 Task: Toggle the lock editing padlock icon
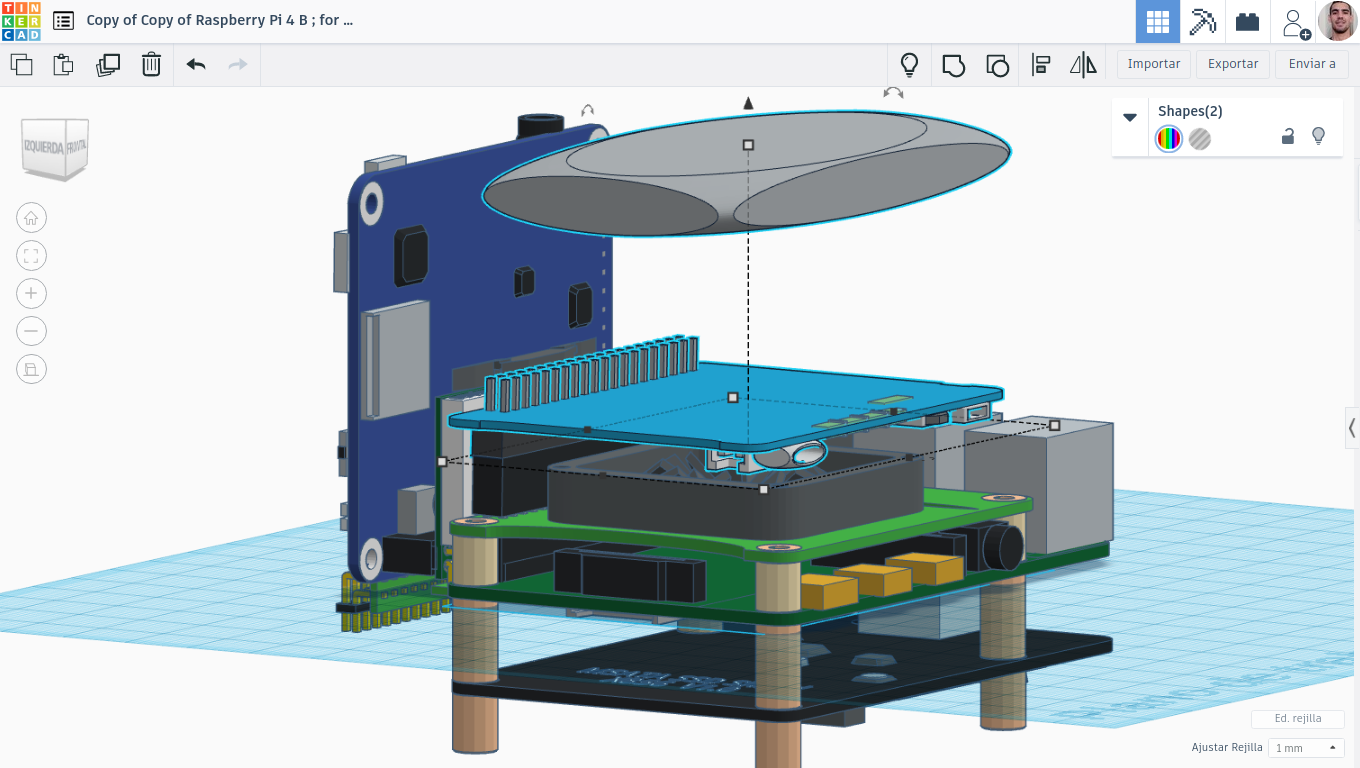point(1288,137)
